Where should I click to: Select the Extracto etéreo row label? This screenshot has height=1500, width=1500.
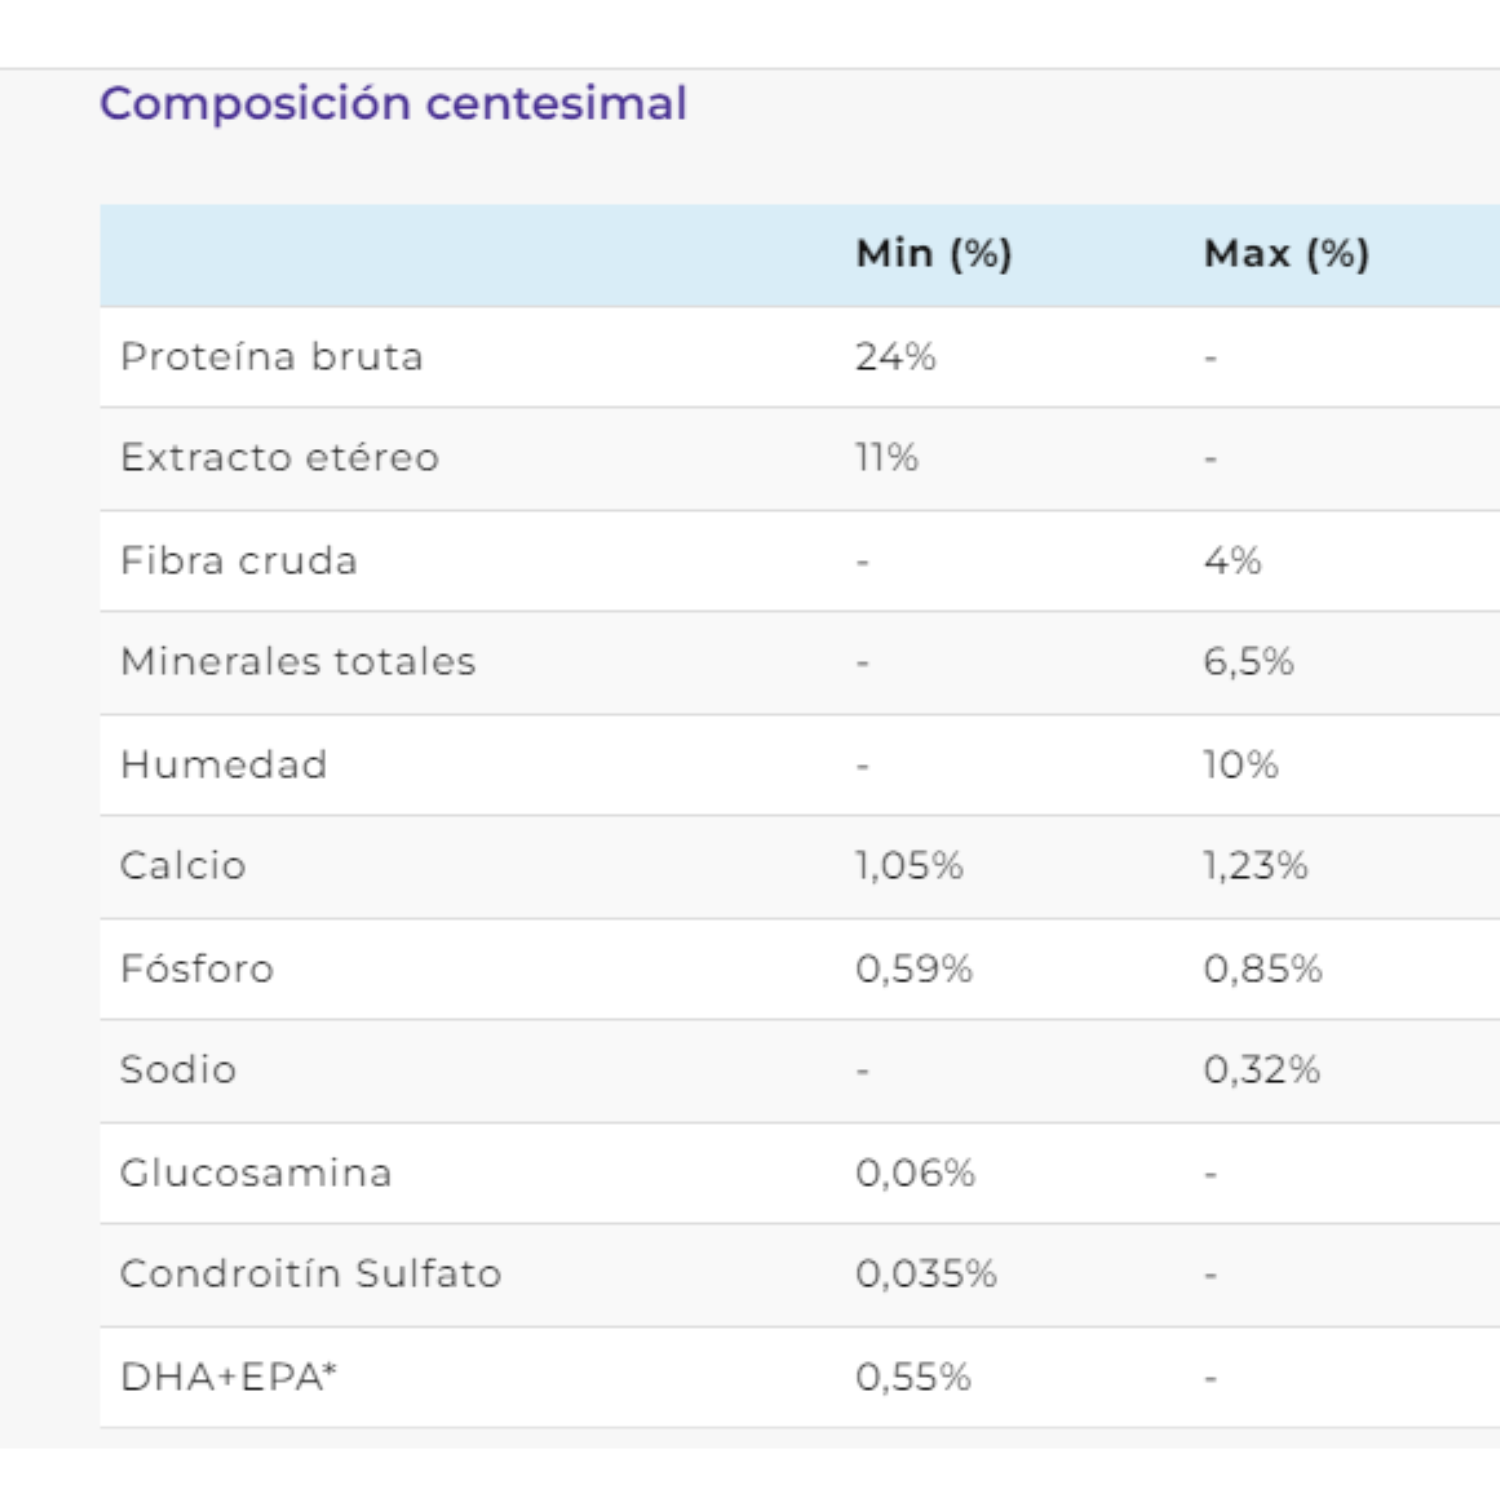point(279,458)
